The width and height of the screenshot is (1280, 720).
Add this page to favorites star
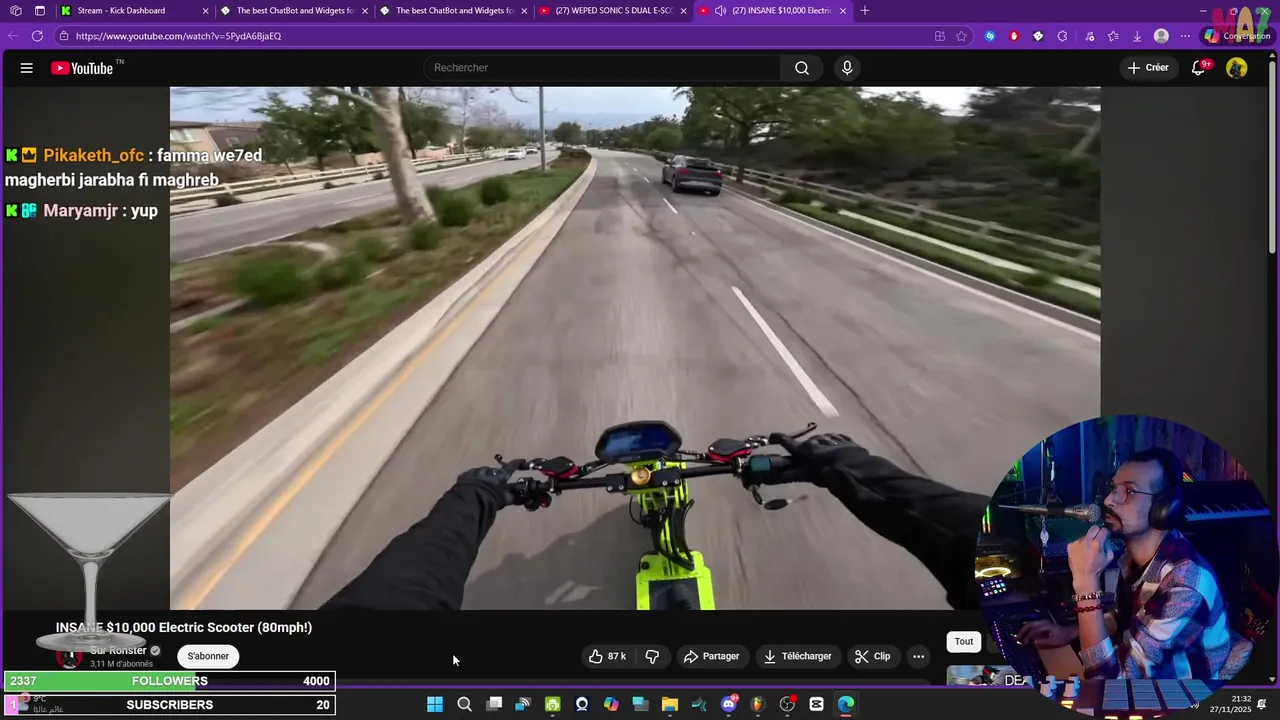pyautogui.click(x=961, y=36)
